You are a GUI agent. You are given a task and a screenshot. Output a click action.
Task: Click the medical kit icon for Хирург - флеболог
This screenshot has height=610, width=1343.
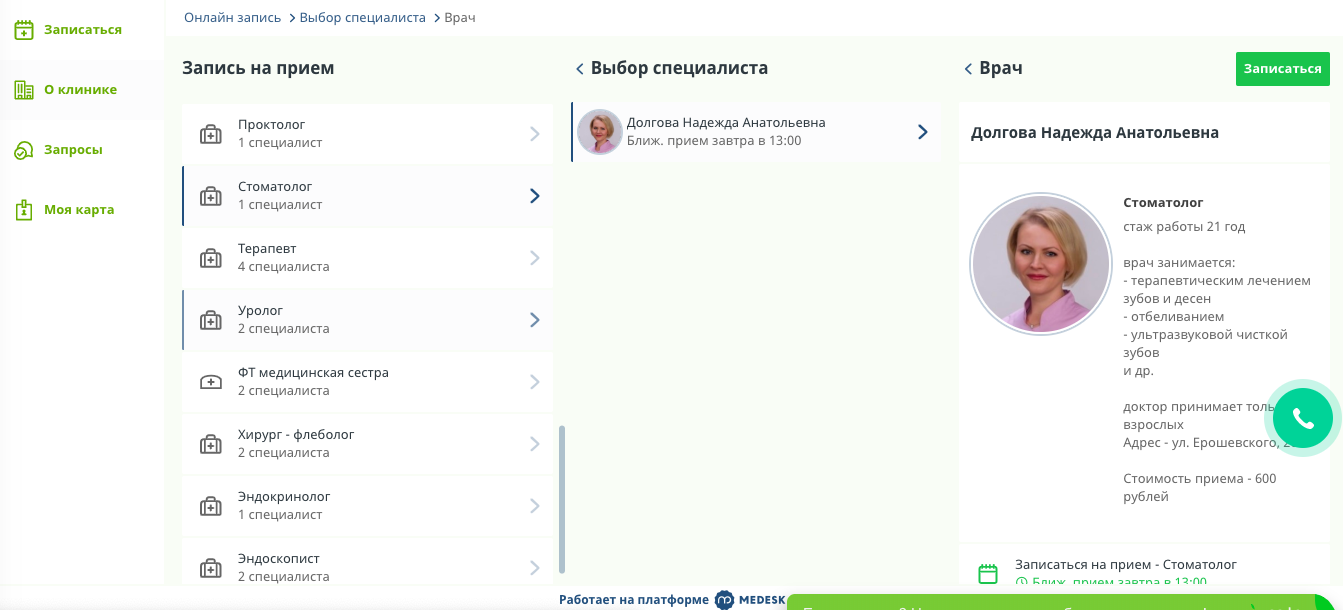tap(211, 444)
